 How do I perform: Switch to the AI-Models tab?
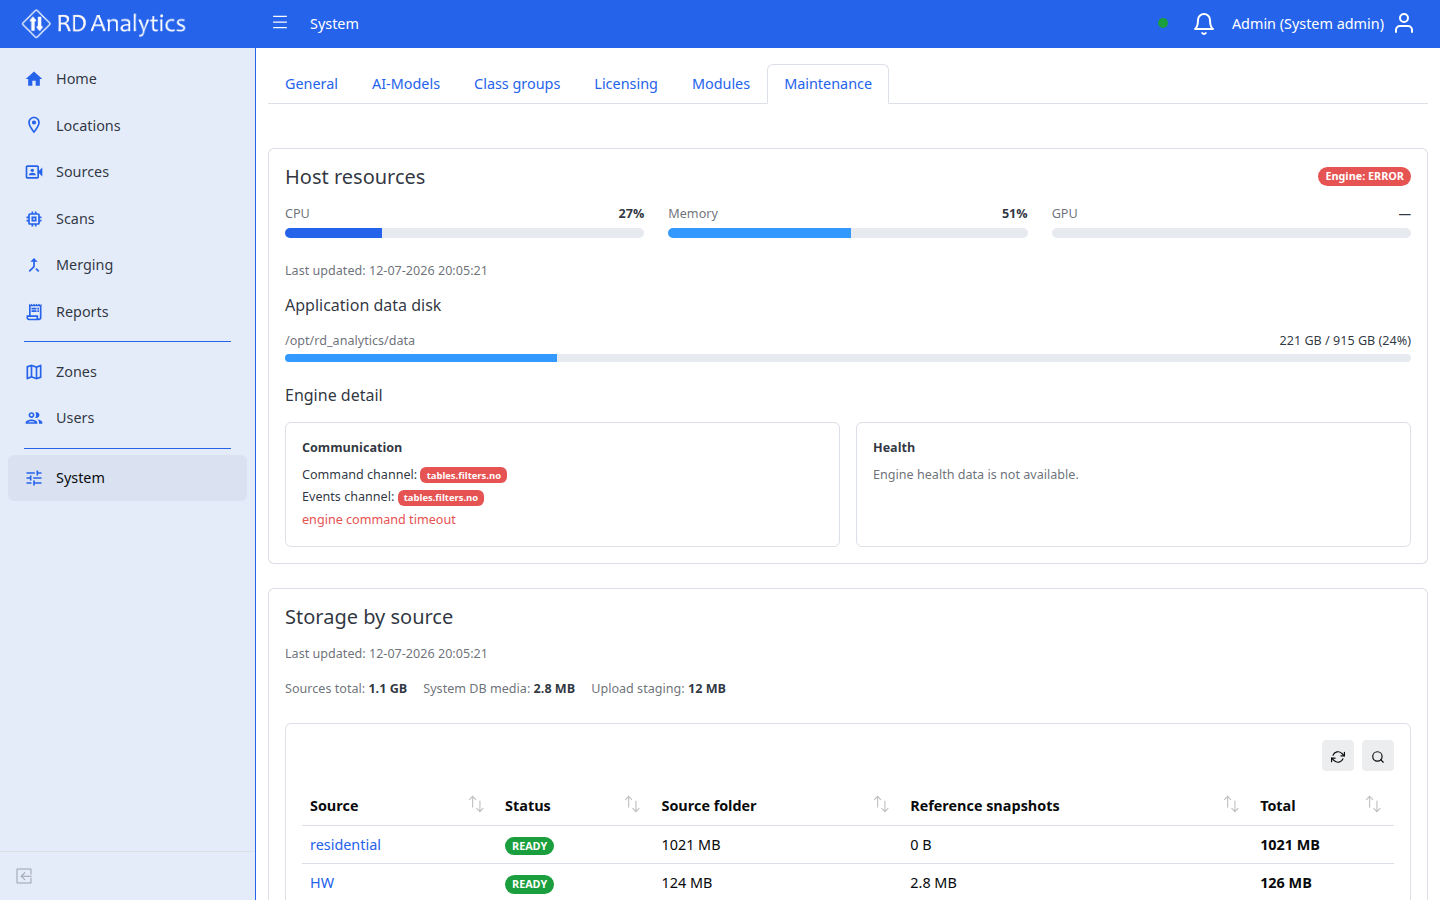(x=406, y=84)
